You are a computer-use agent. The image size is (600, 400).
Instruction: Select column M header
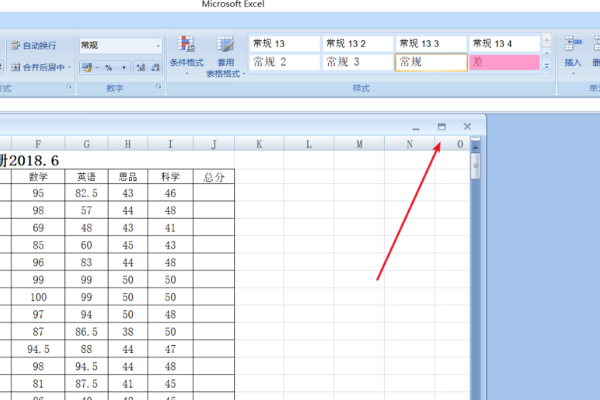[x=359, y=144]
